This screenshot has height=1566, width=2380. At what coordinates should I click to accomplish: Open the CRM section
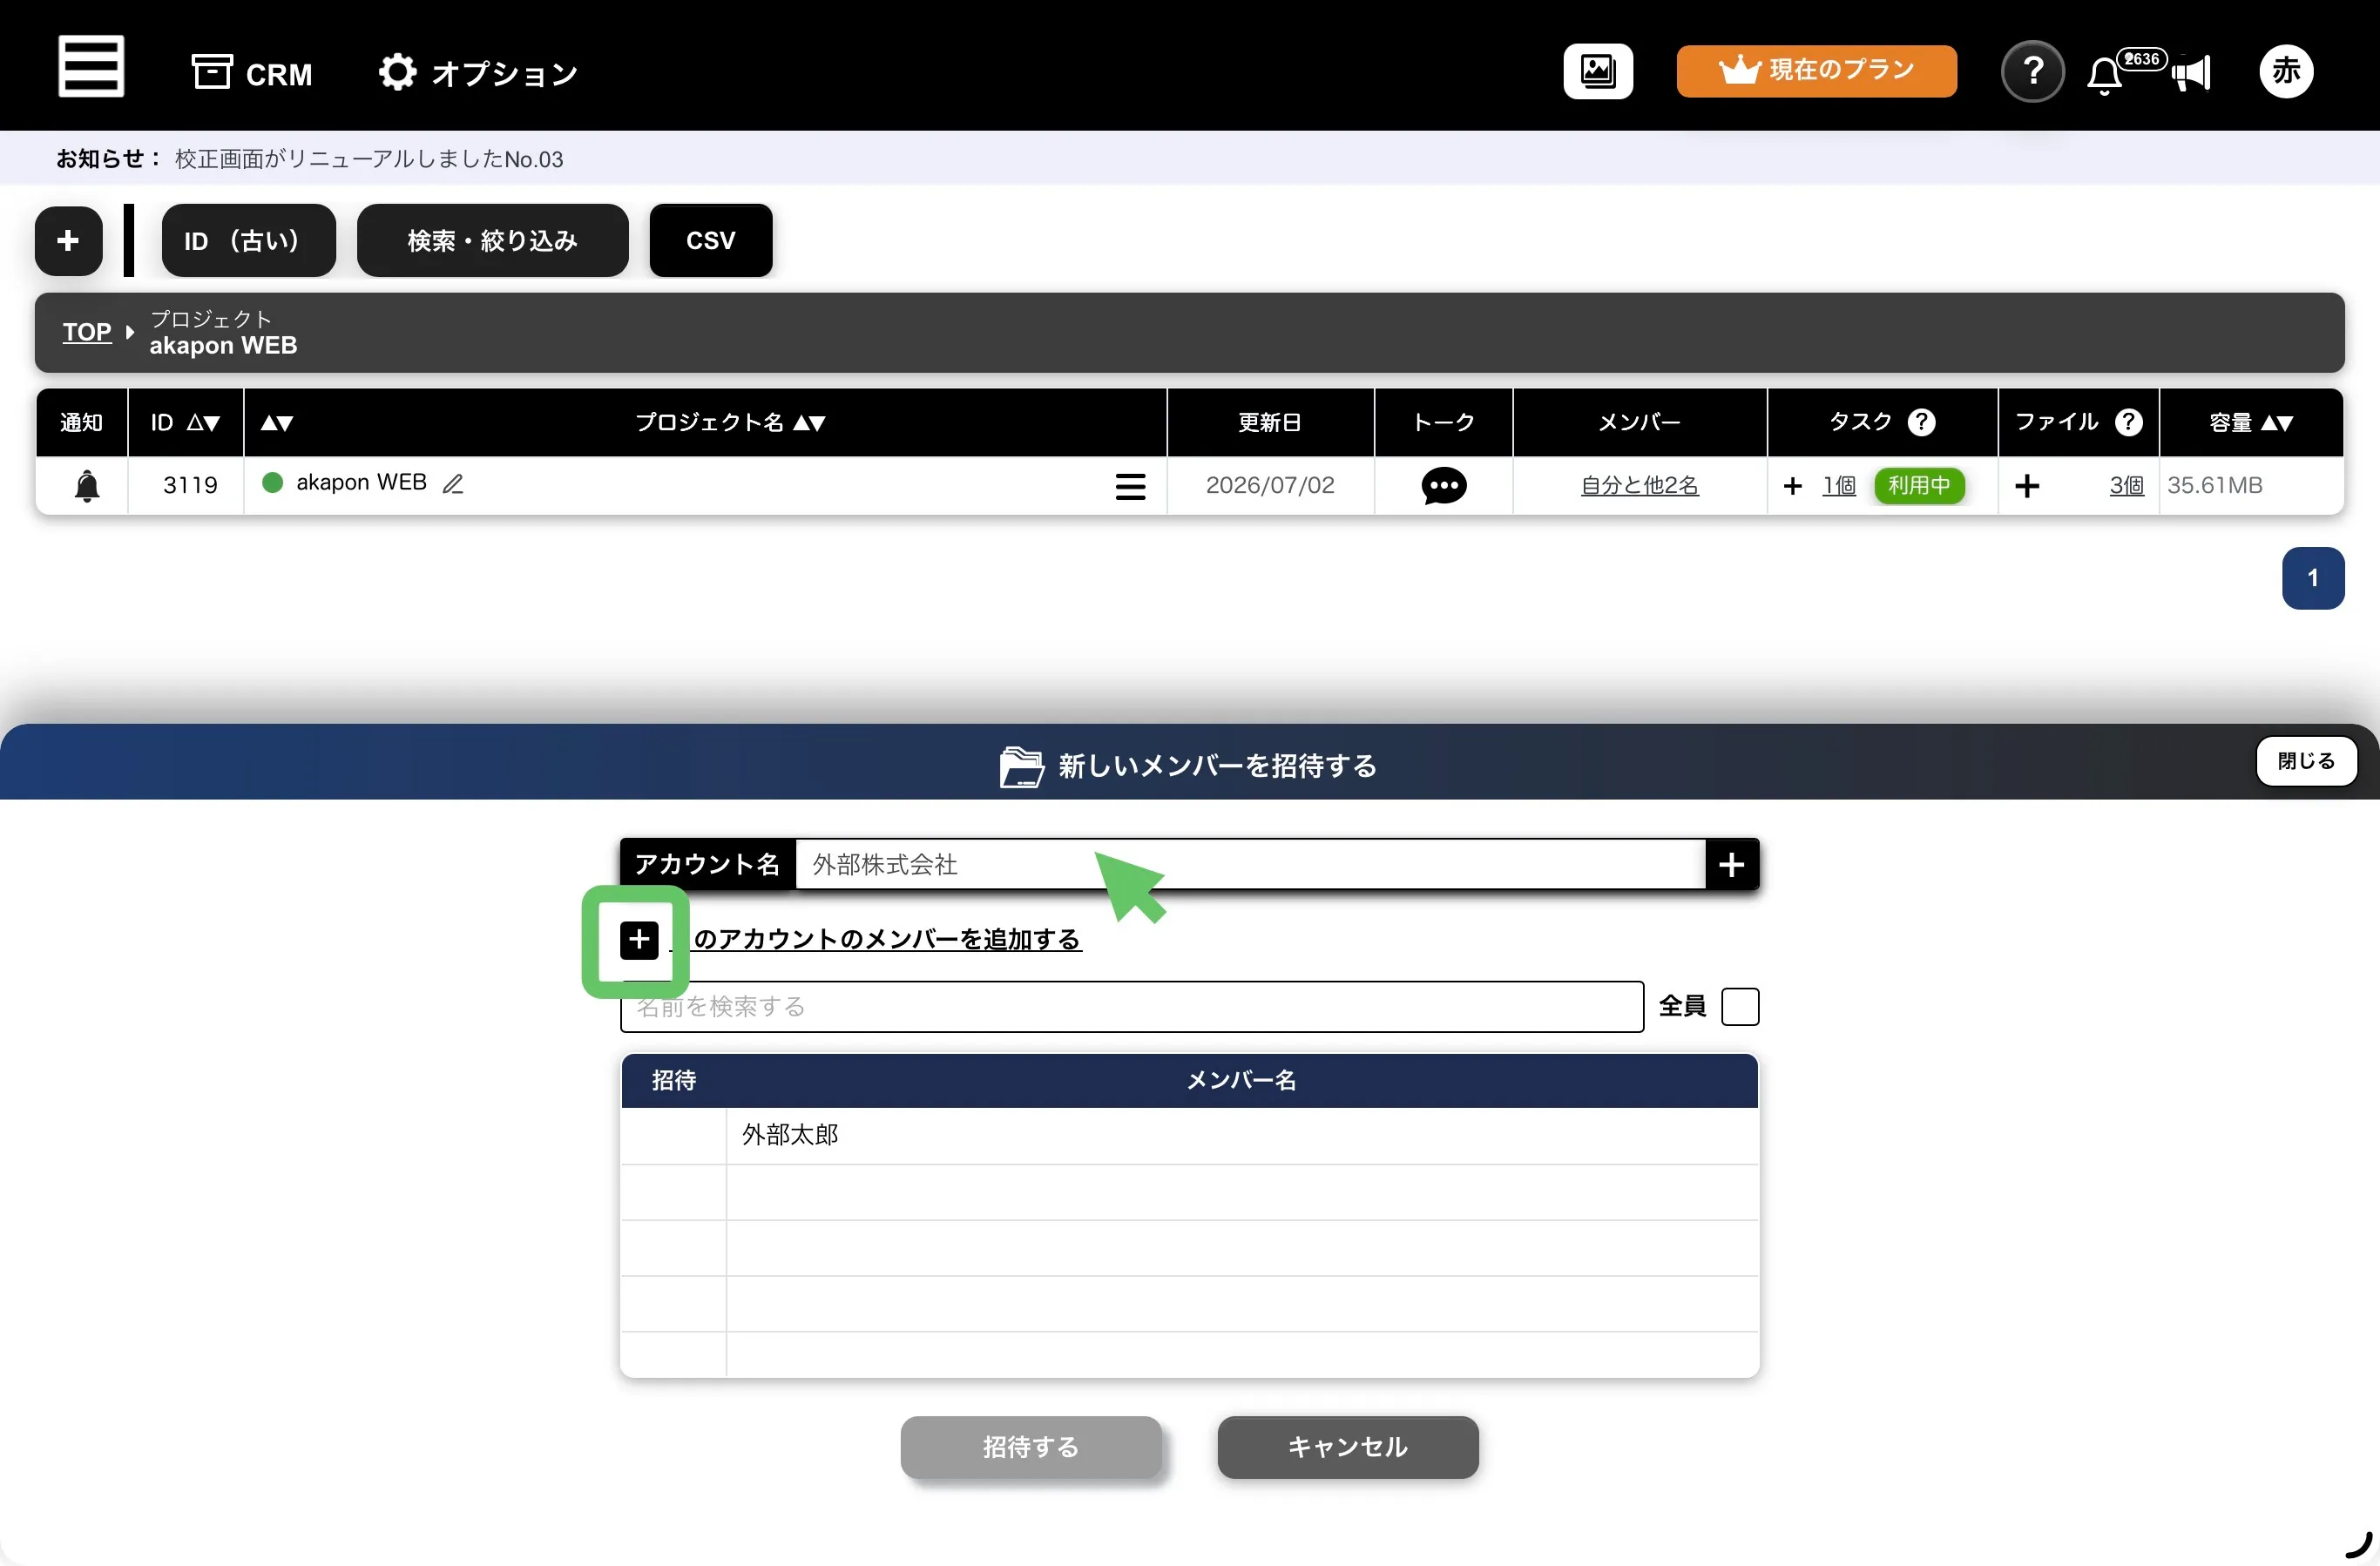tap(252, 73)
